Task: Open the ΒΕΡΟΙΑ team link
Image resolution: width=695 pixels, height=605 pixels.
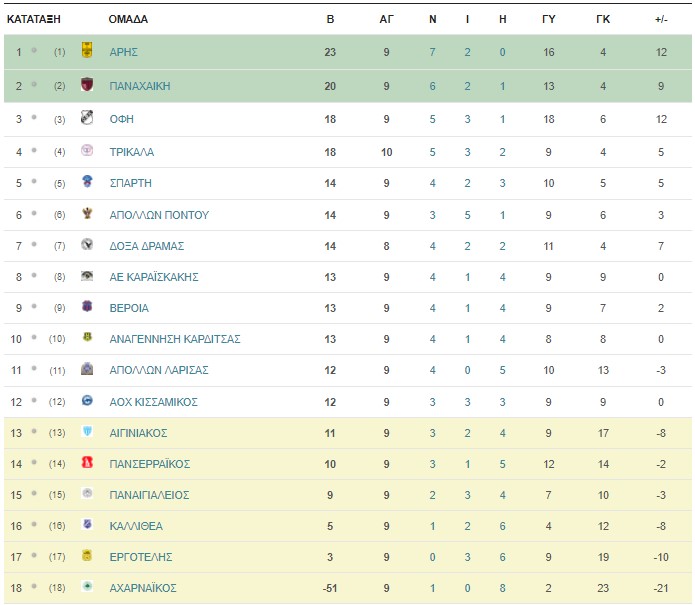Action: 129,308
